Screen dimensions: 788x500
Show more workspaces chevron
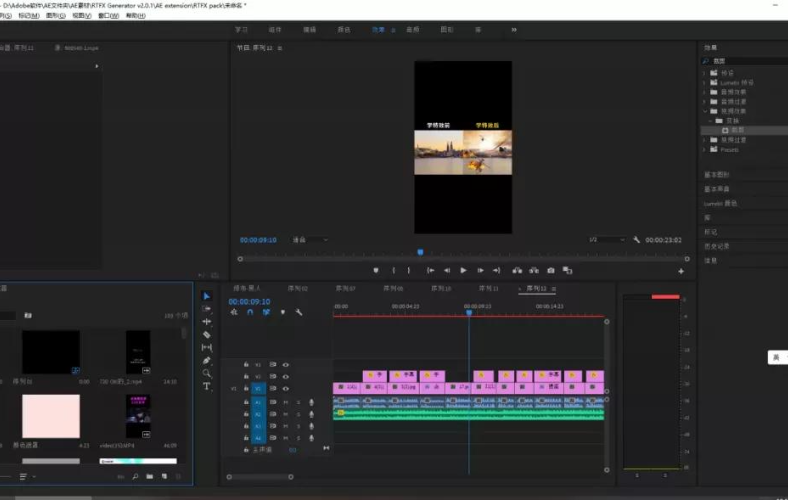tap(514, 30)
